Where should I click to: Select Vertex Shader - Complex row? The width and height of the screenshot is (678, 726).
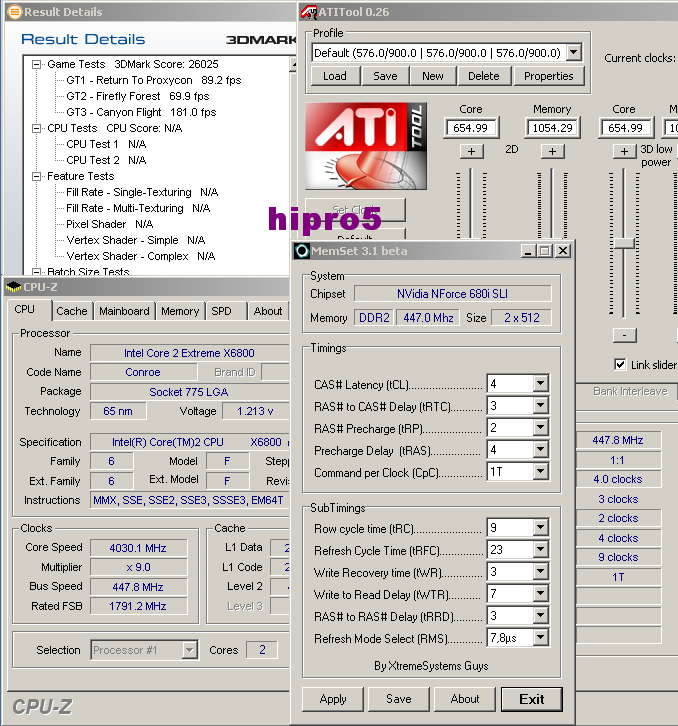[x=141, y=256]
